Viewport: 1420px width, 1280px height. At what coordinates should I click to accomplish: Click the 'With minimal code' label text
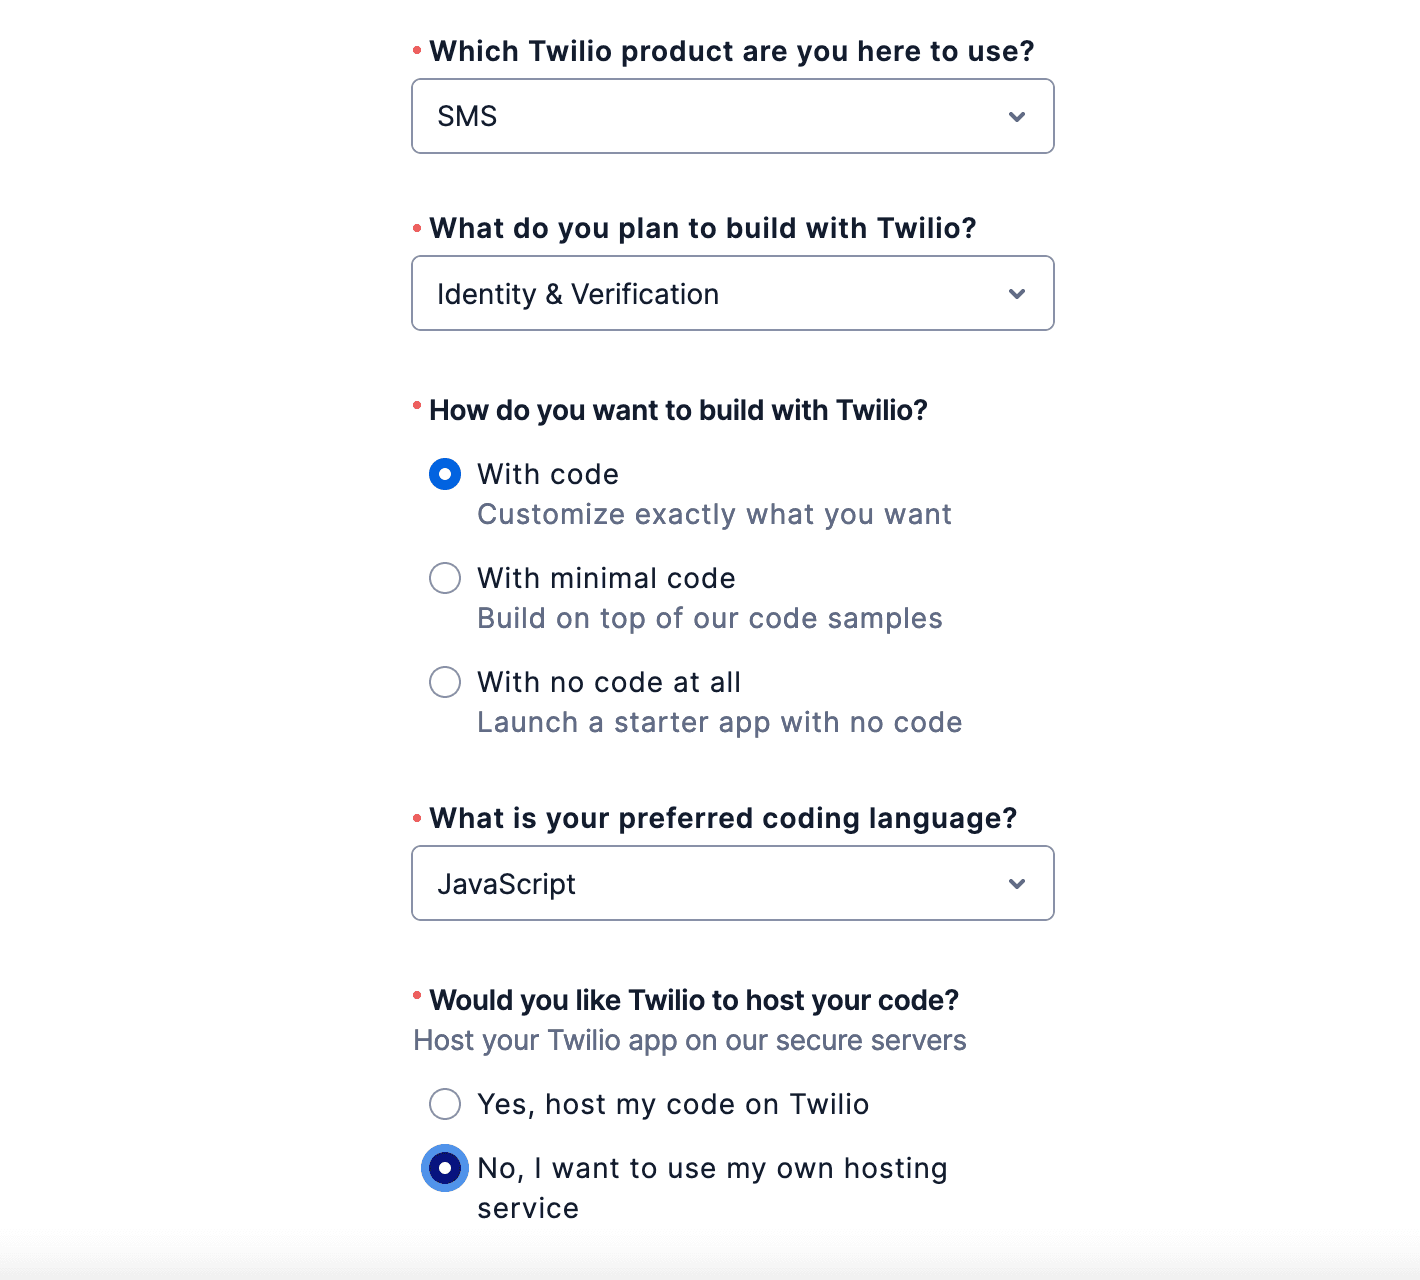(606, 578)
